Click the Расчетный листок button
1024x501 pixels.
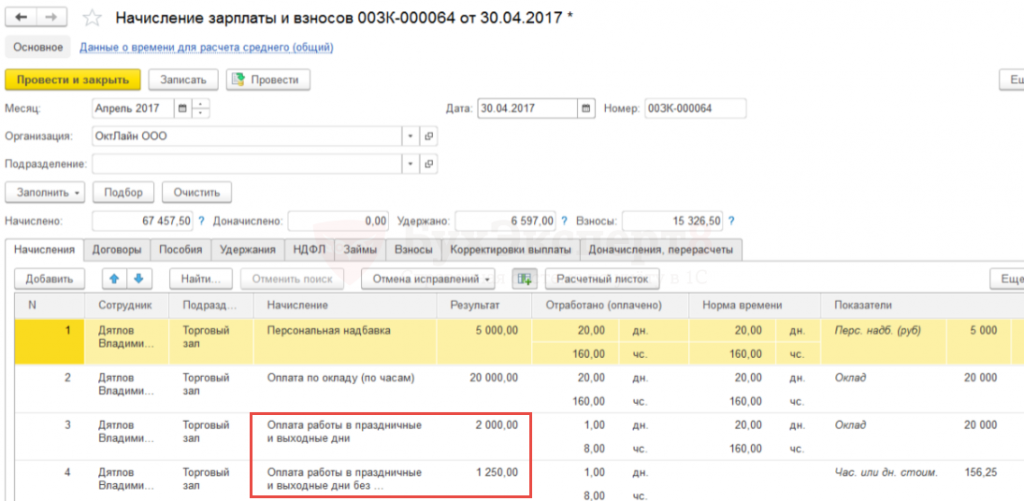click(x=602, y=278)
